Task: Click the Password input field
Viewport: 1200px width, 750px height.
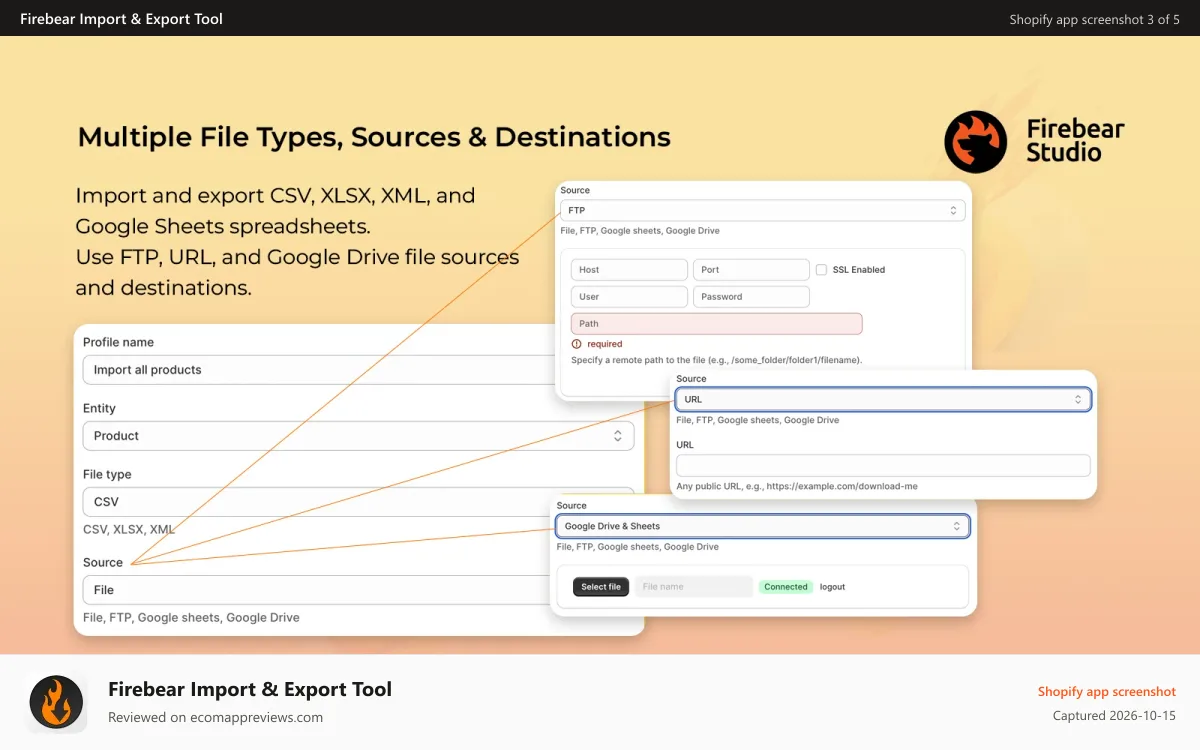Action: (751, 297)
